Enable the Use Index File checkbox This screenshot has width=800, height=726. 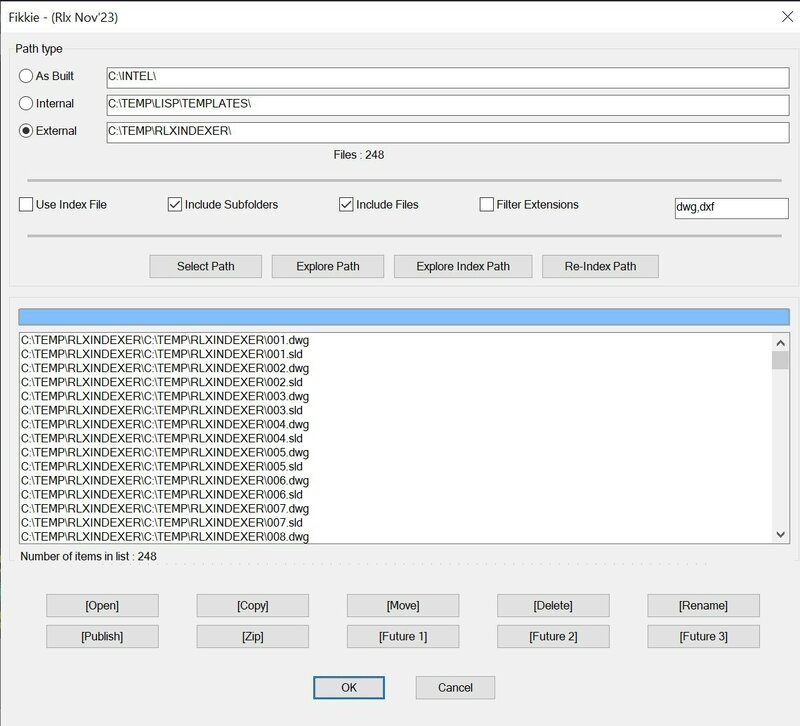pos(26,205)
